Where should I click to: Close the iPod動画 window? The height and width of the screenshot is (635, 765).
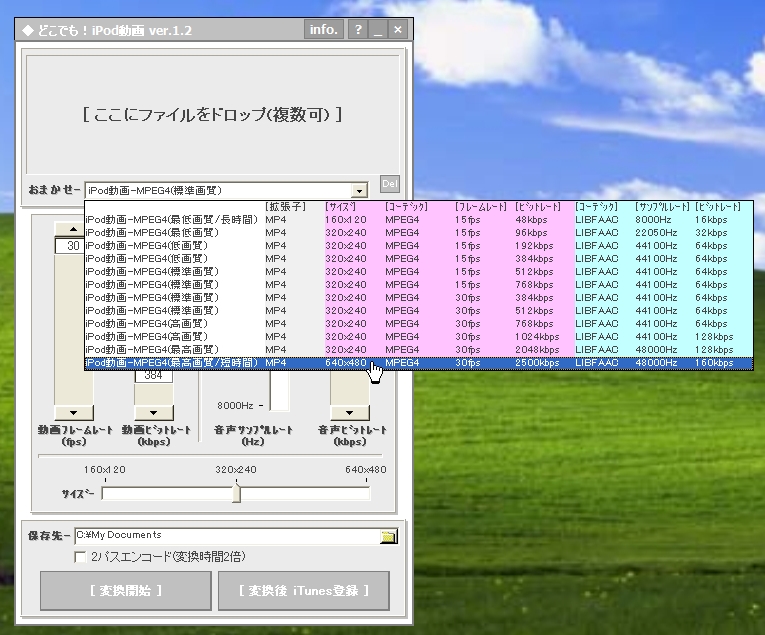pyautogui.click(x=398, y=30)
